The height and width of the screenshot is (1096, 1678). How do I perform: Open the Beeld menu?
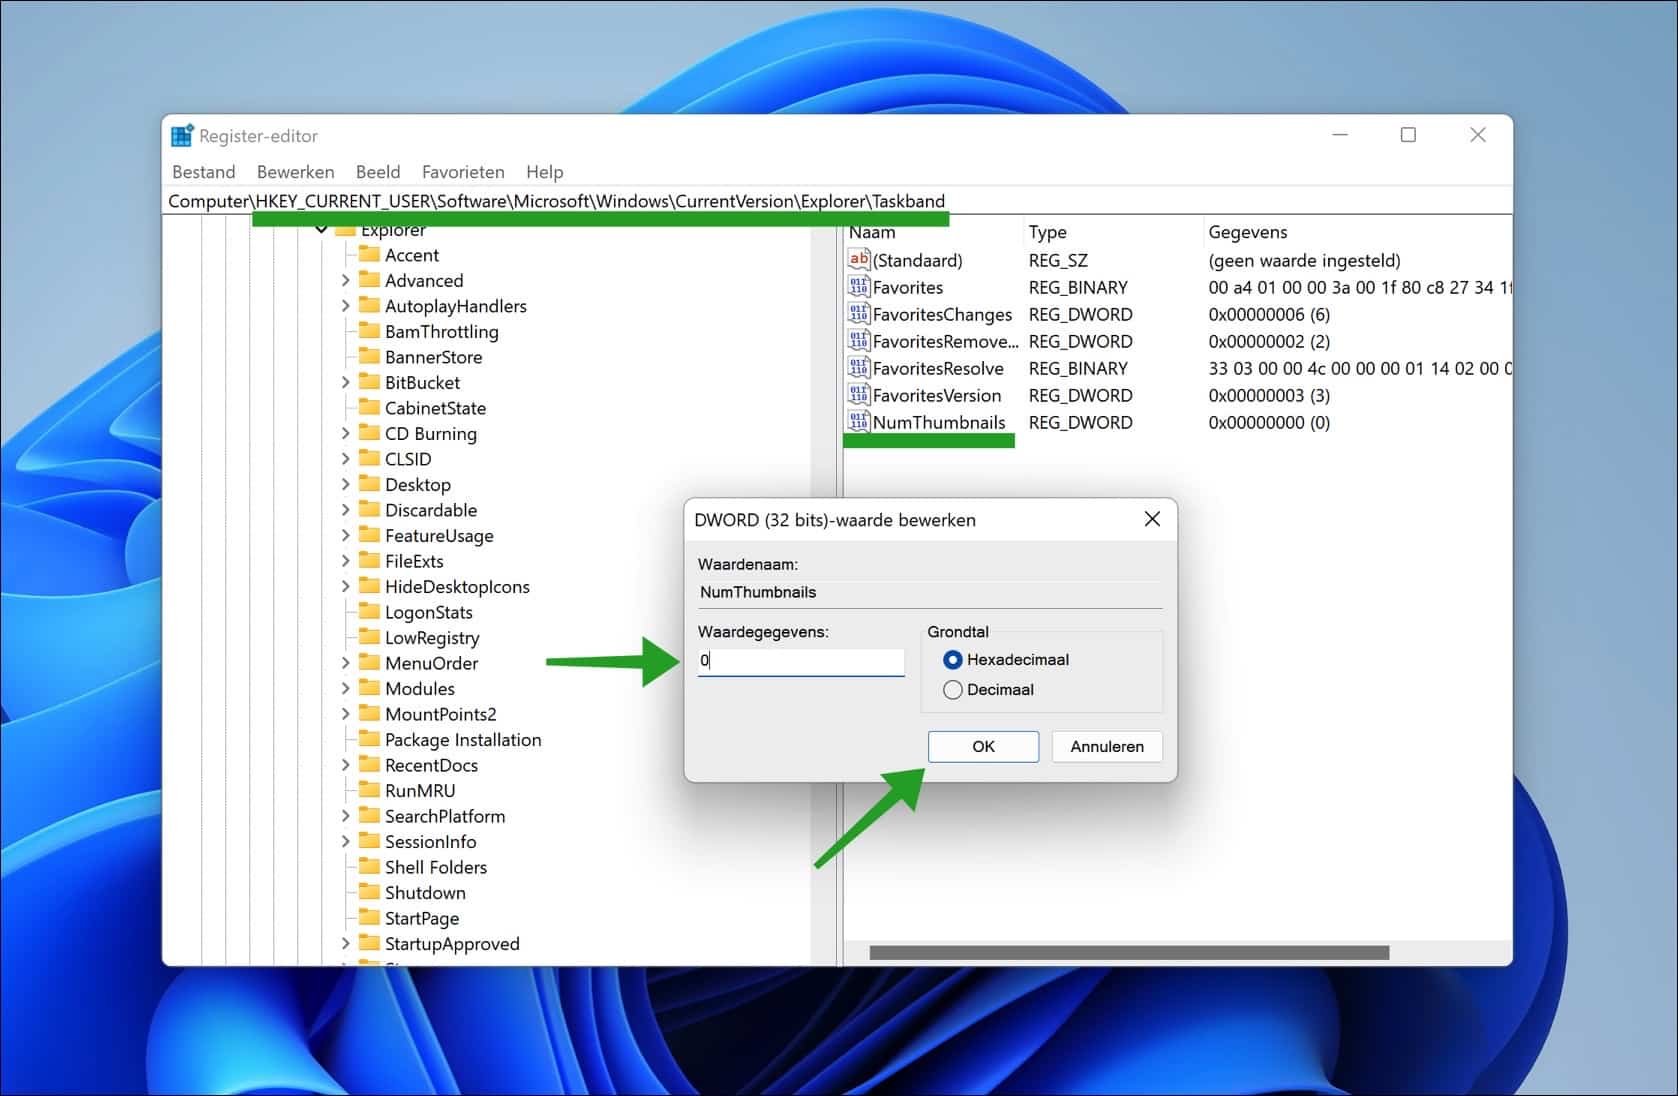(378, 172)
